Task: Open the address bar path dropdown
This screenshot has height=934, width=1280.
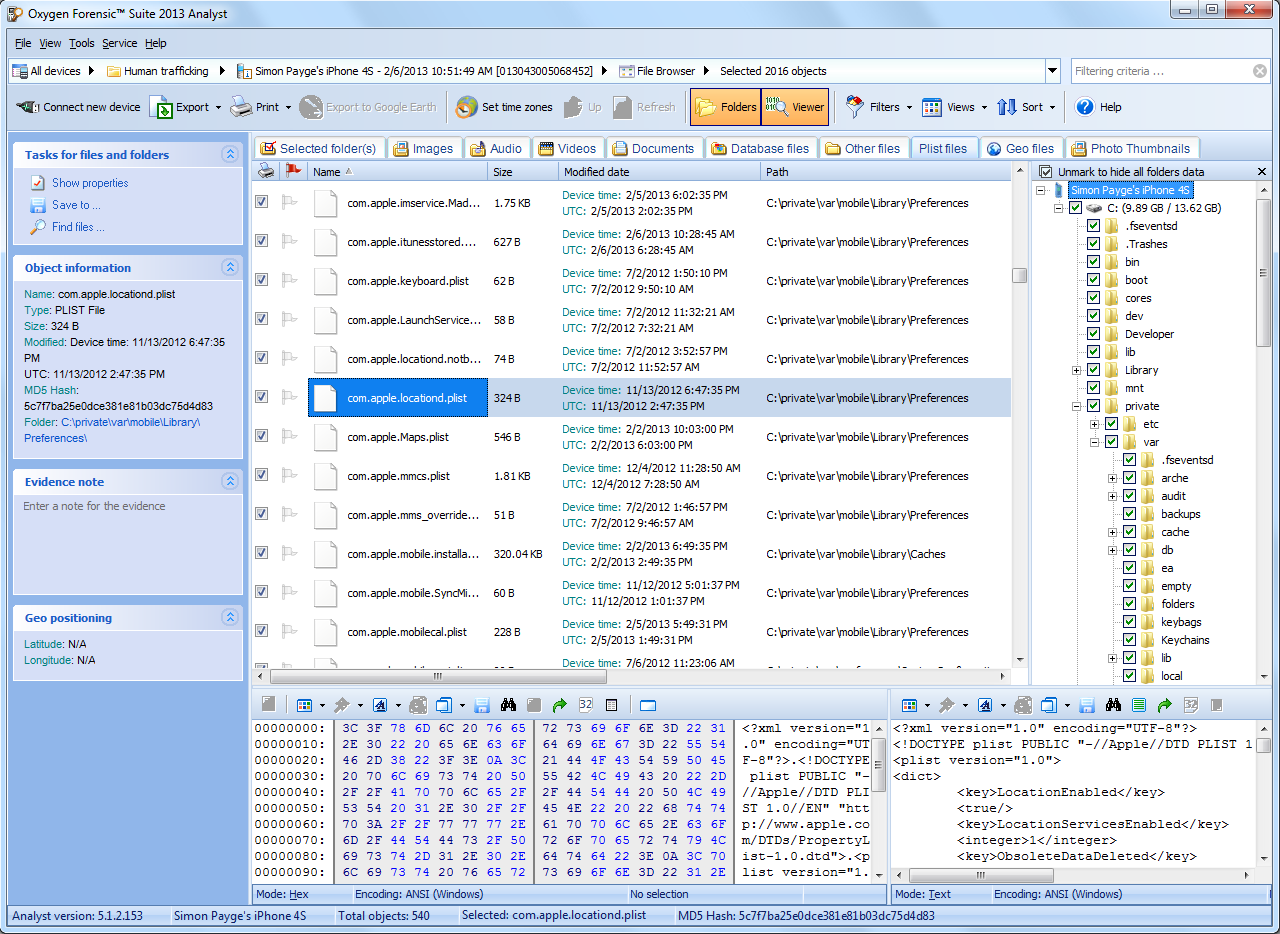Action: point(1052,71)
